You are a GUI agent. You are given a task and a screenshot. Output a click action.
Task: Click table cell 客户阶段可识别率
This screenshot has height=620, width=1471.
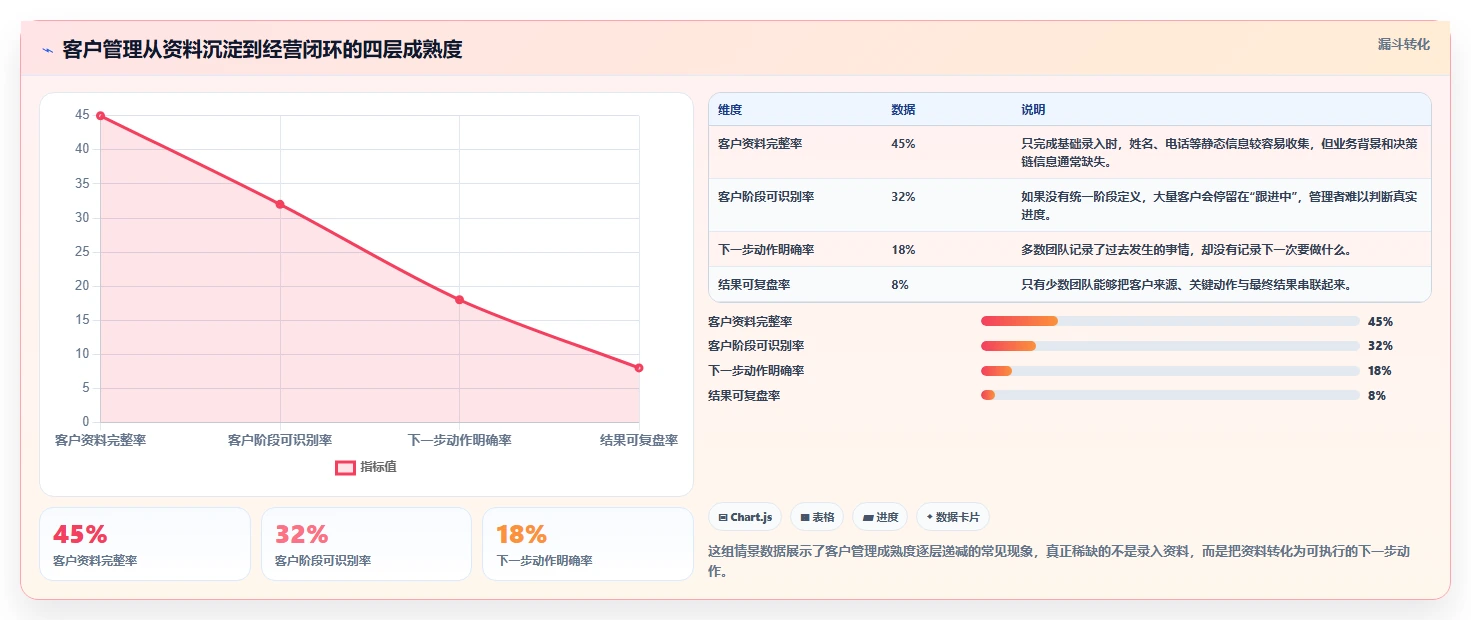766,196
